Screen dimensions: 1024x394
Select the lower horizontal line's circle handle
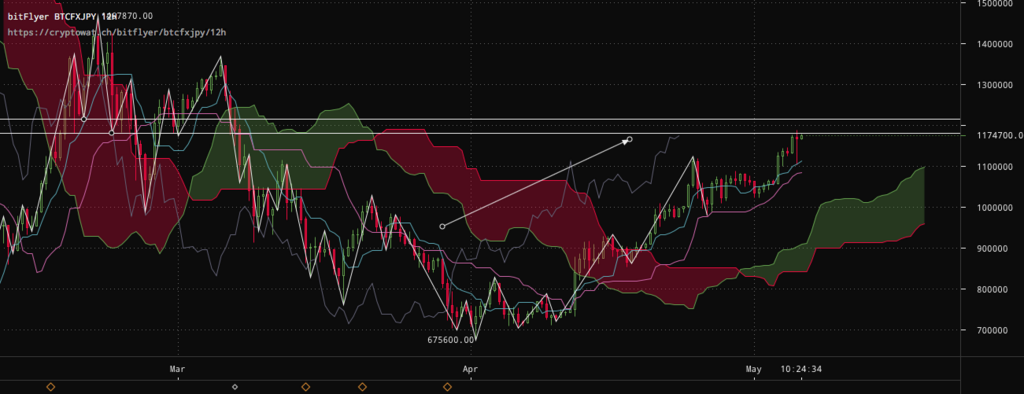point(112,133)
